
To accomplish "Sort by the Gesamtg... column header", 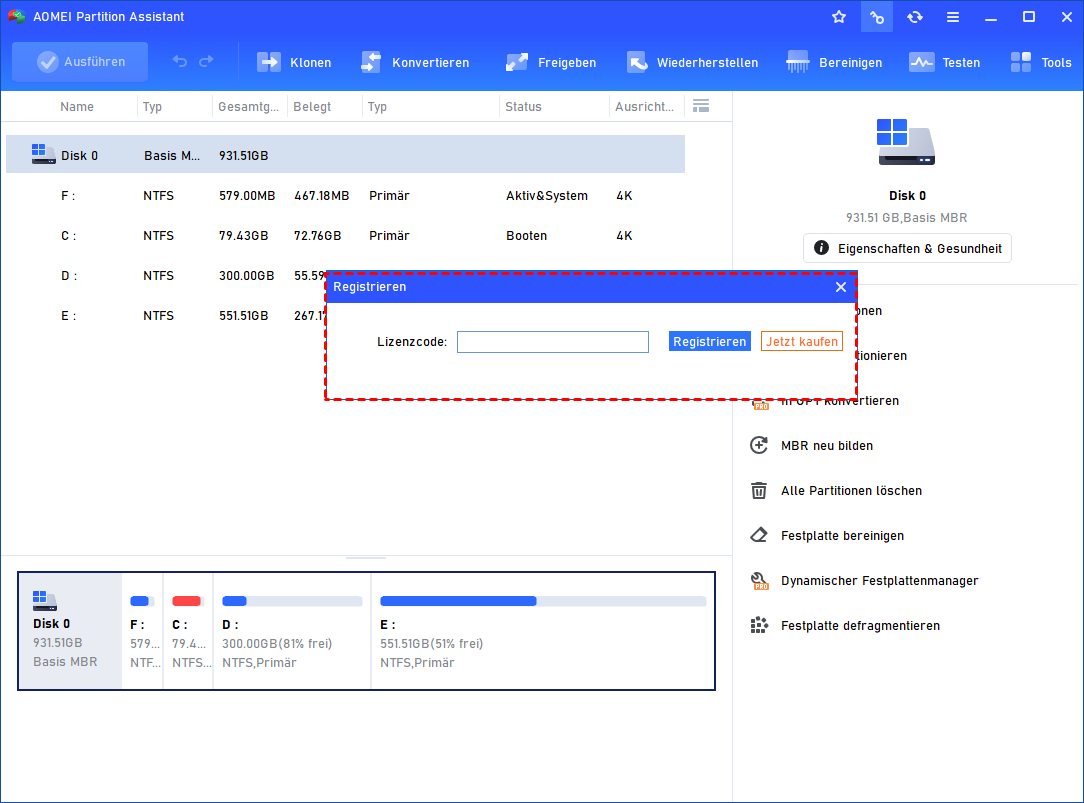I will pyautogui.click(x=248, y=106).
